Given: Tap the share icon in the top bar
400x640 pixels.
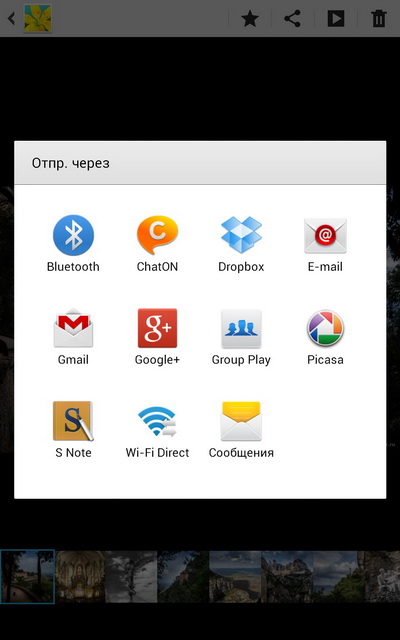Looking at the screenshot, I should (292, 19).
